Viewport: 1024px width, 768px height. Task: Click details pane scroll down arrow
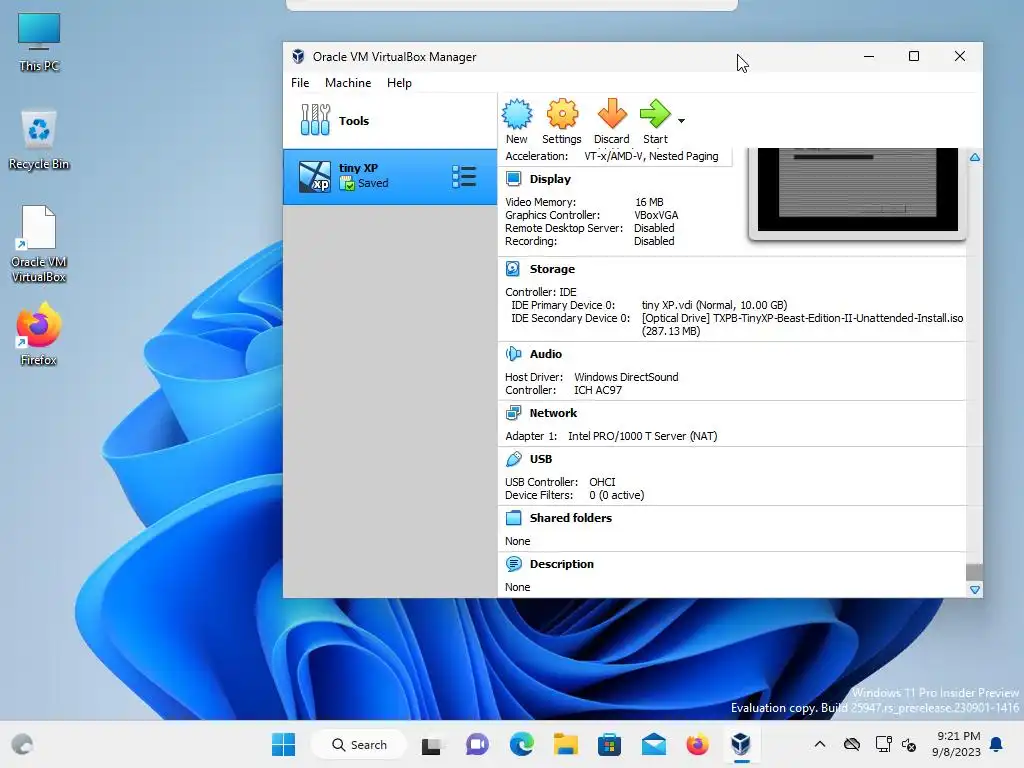point(974,590)
